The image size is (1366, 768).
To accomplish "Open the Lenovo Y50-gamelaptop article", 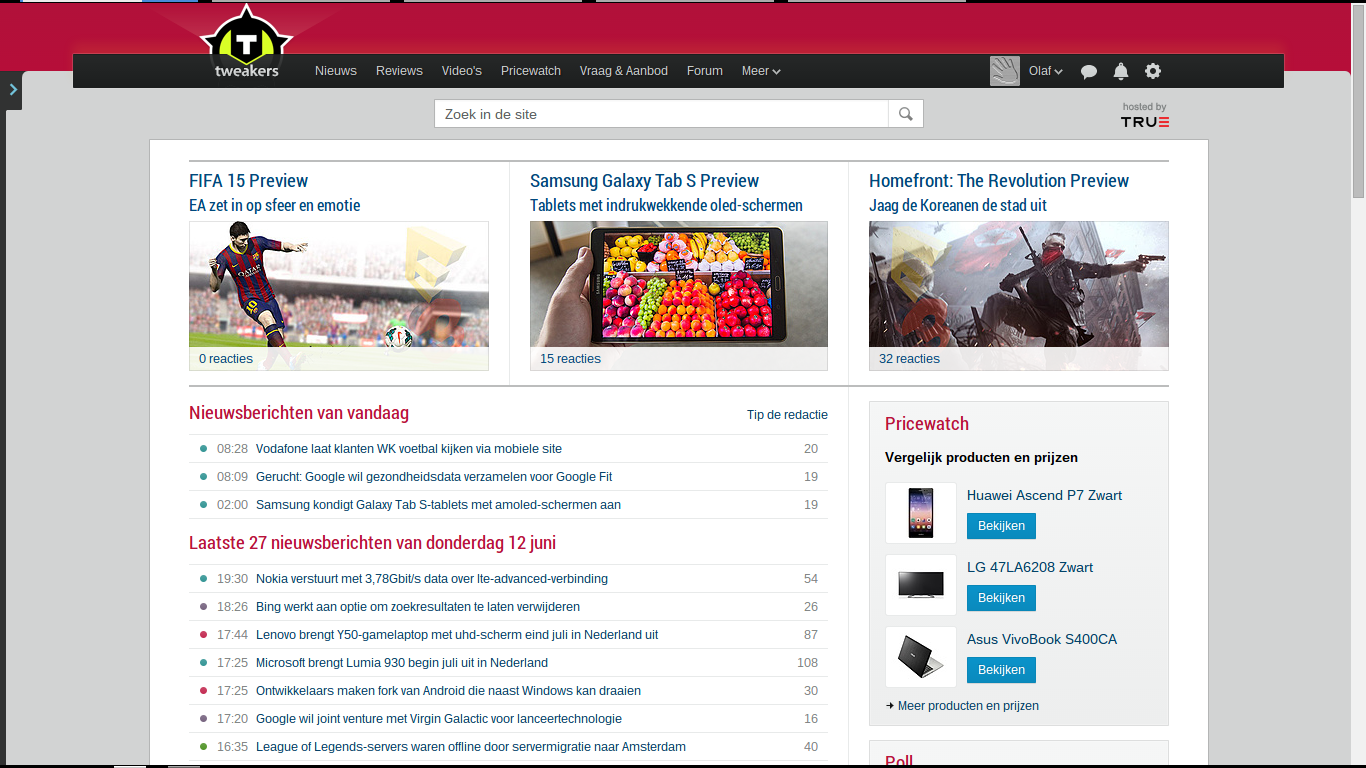I will tap(457, 635).
